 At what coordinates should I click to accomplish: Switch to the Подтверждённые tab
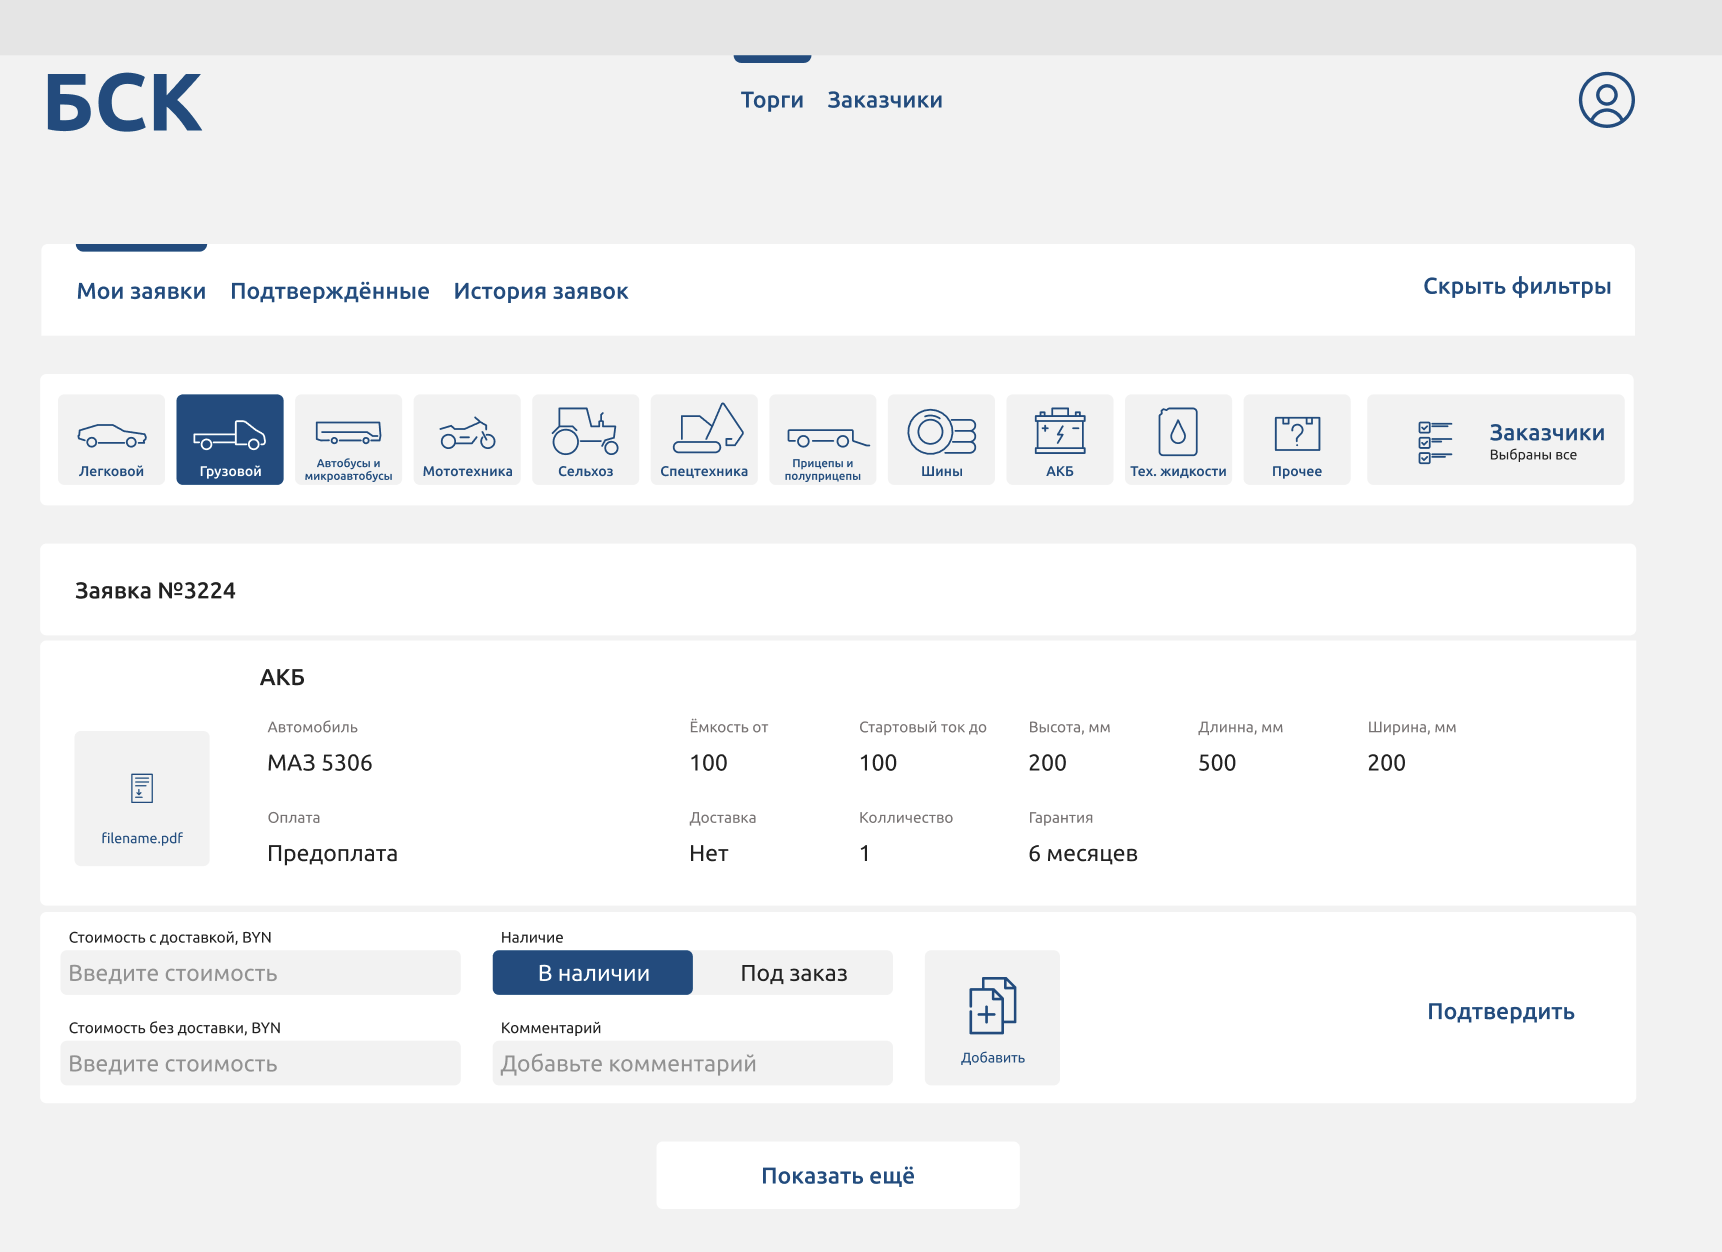(329, 292)
